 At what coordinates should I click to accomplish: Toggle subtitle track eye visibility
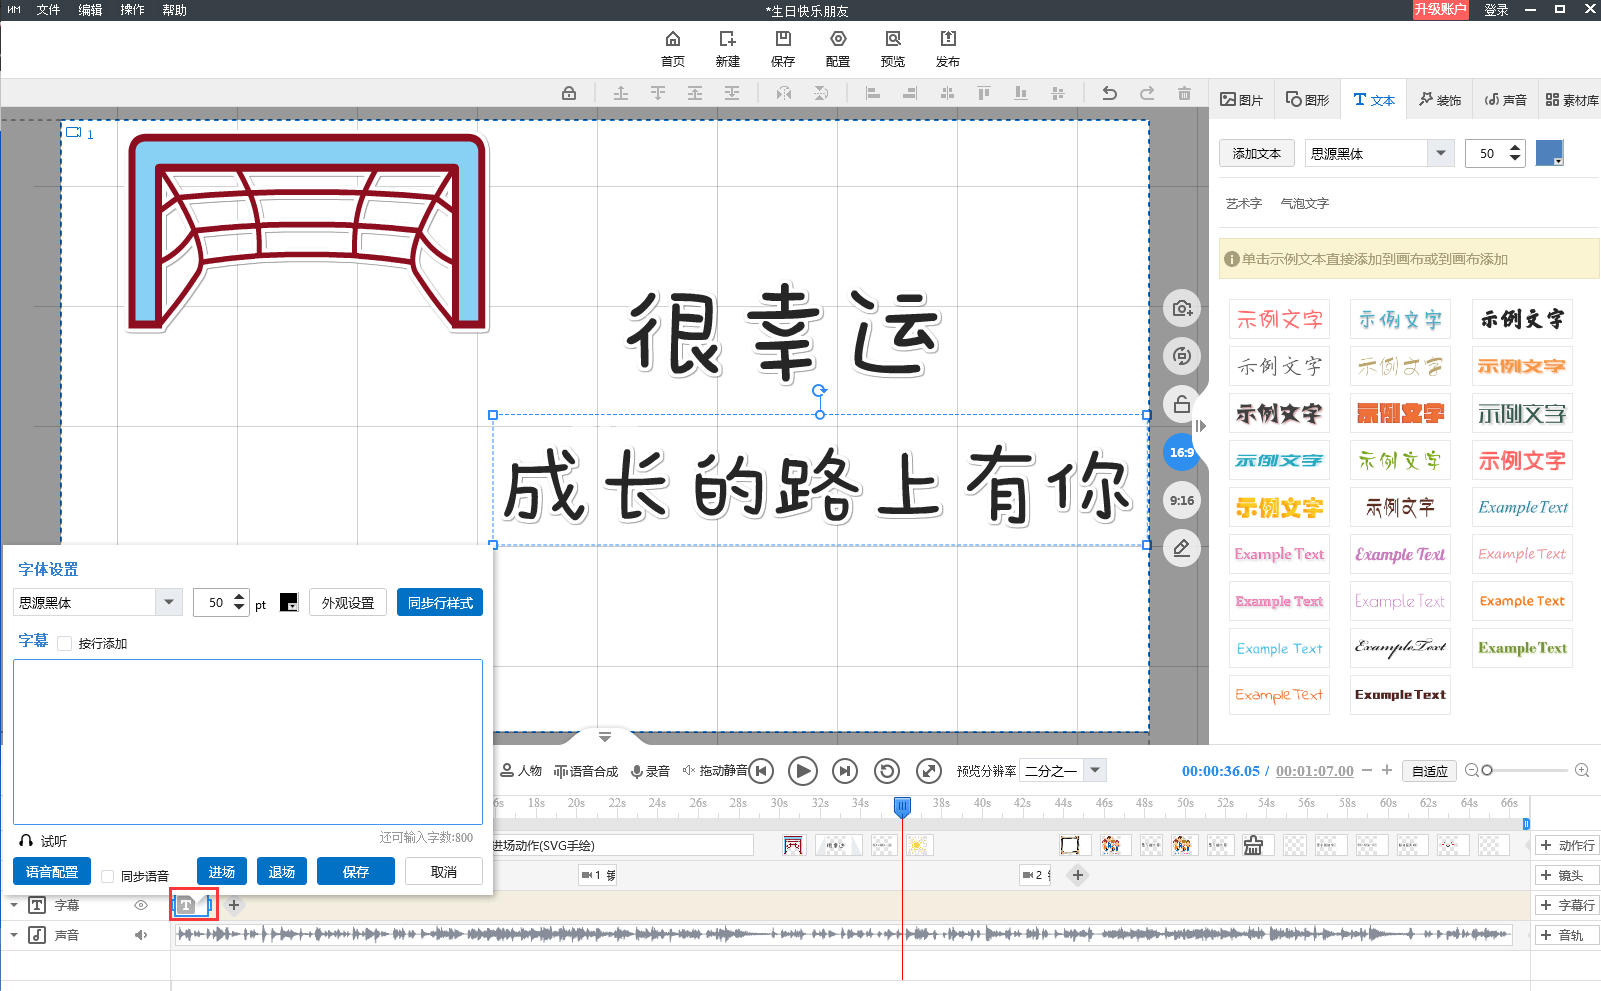point(141,905)
